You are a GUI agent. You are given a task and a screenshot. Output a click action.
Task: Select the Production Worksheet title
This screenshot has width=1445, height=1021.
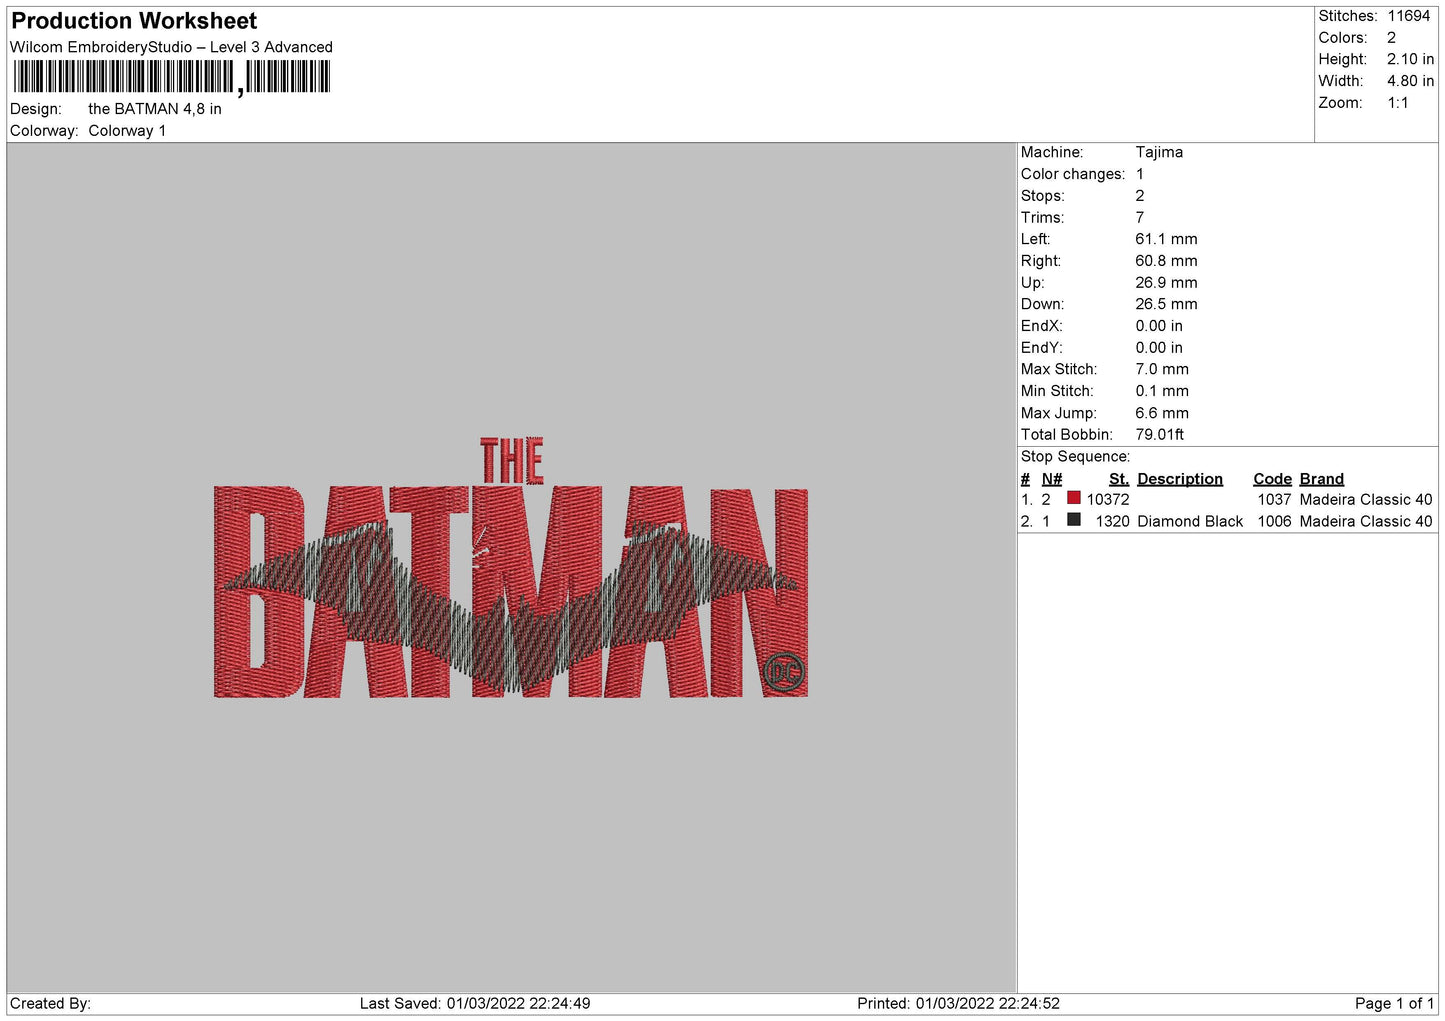coord(134,21)
